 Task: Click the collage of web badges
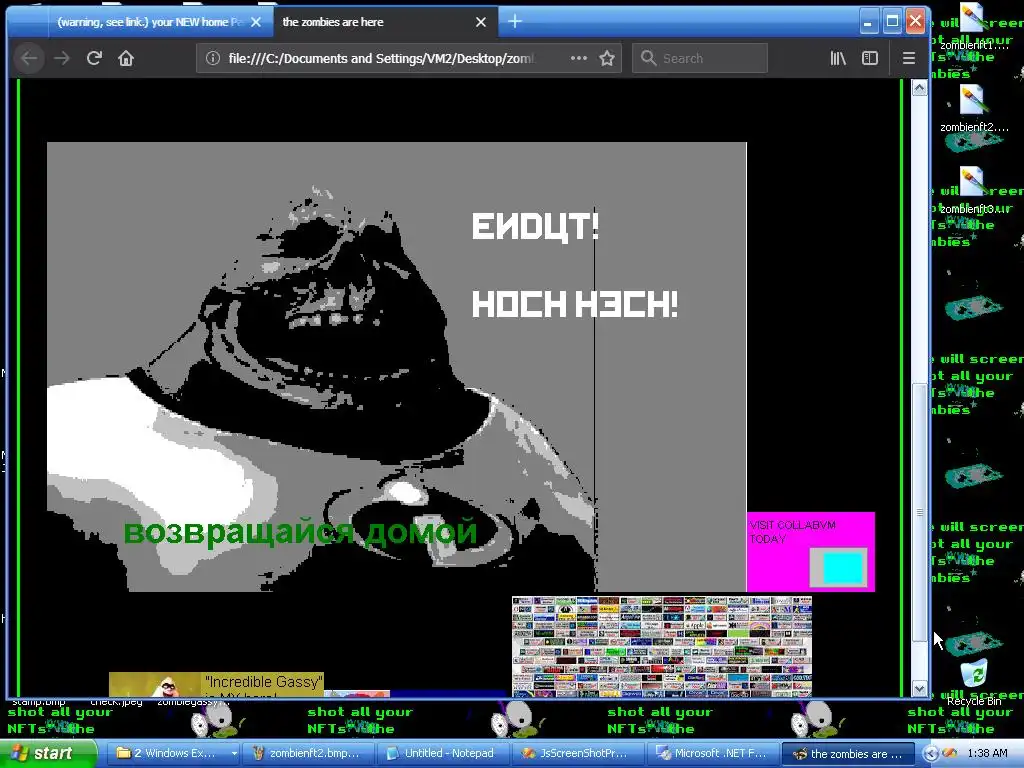[x=662, y=647]
